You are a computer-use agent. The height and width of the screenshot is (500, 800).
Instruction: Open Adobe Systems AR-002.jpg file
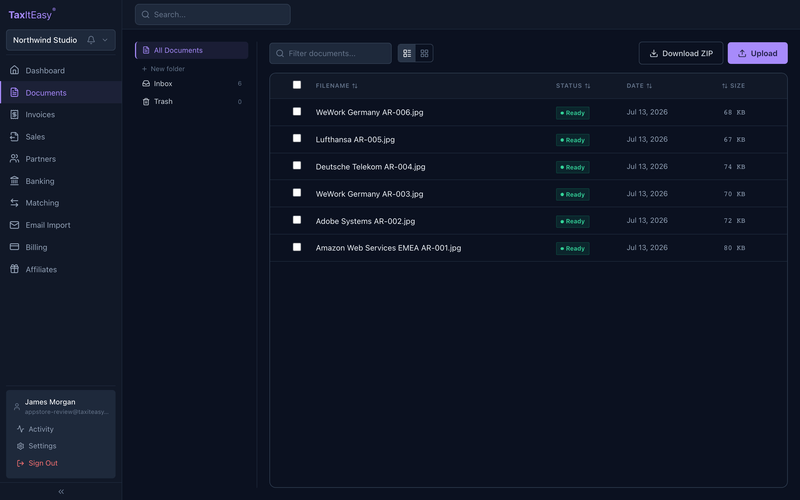tap(365, 221)
